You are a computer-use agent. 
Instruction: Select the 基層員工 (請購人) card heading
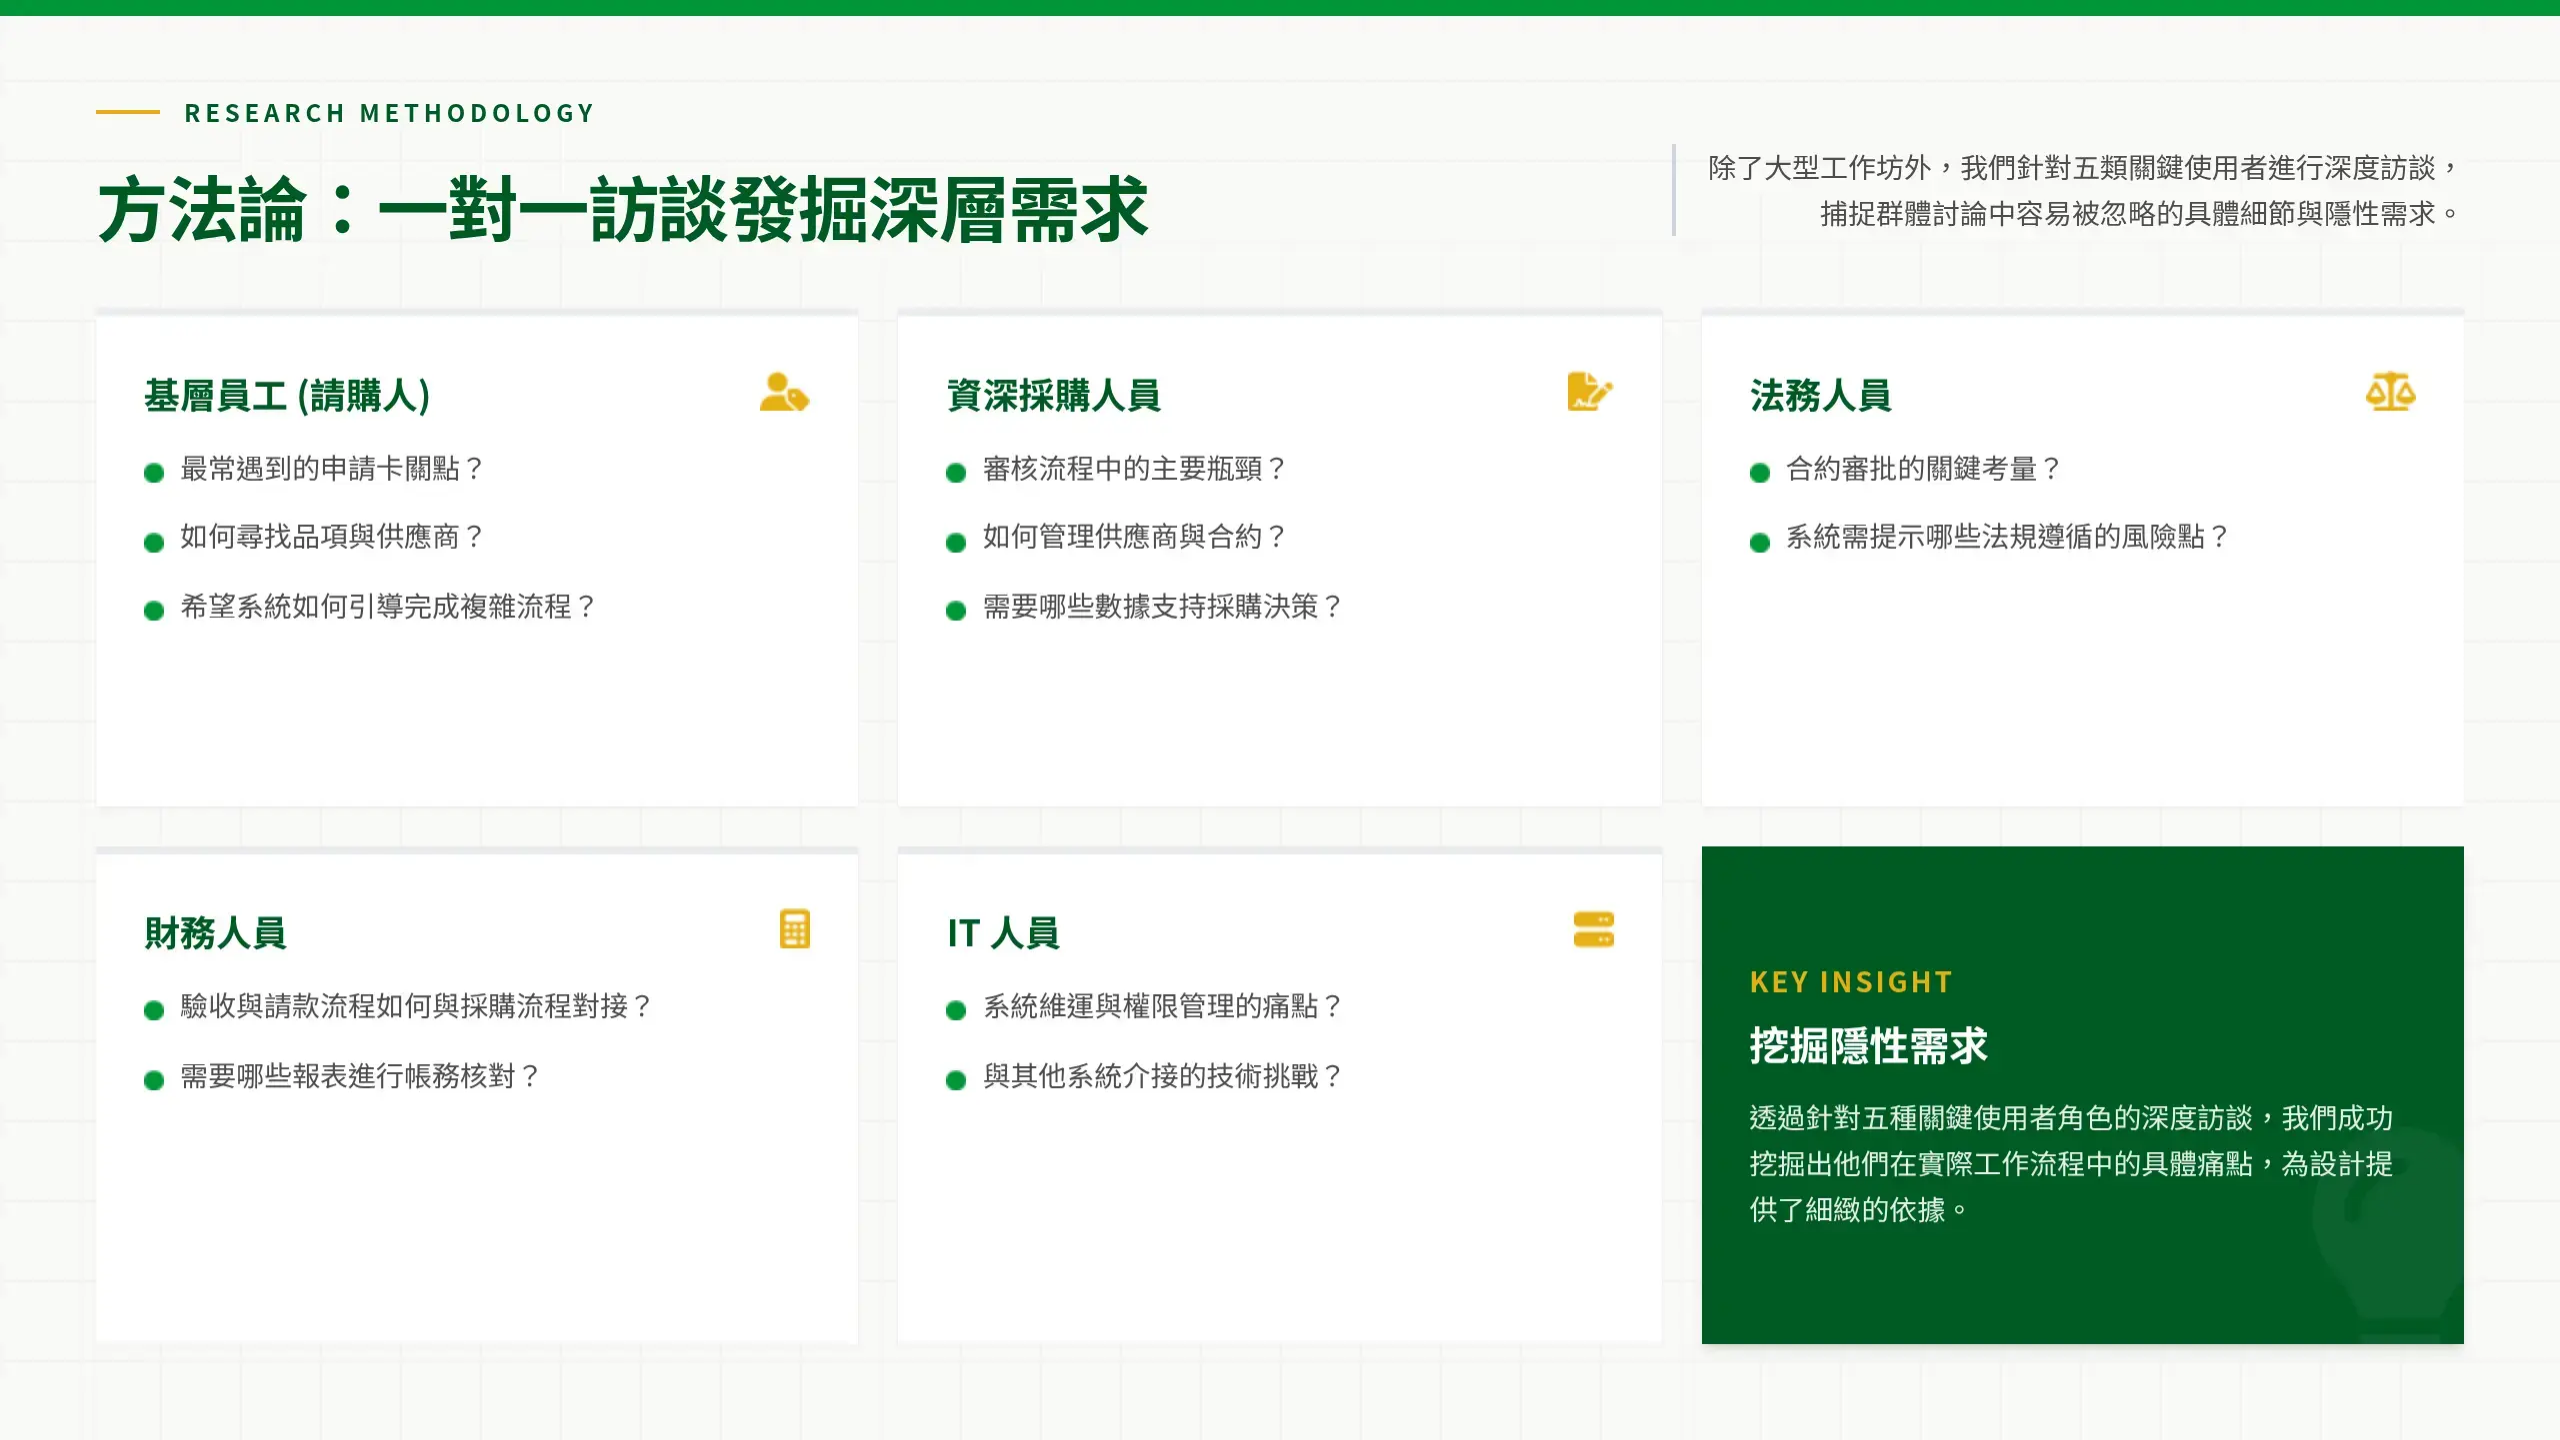pyautogui.click(x=287, y=396)
